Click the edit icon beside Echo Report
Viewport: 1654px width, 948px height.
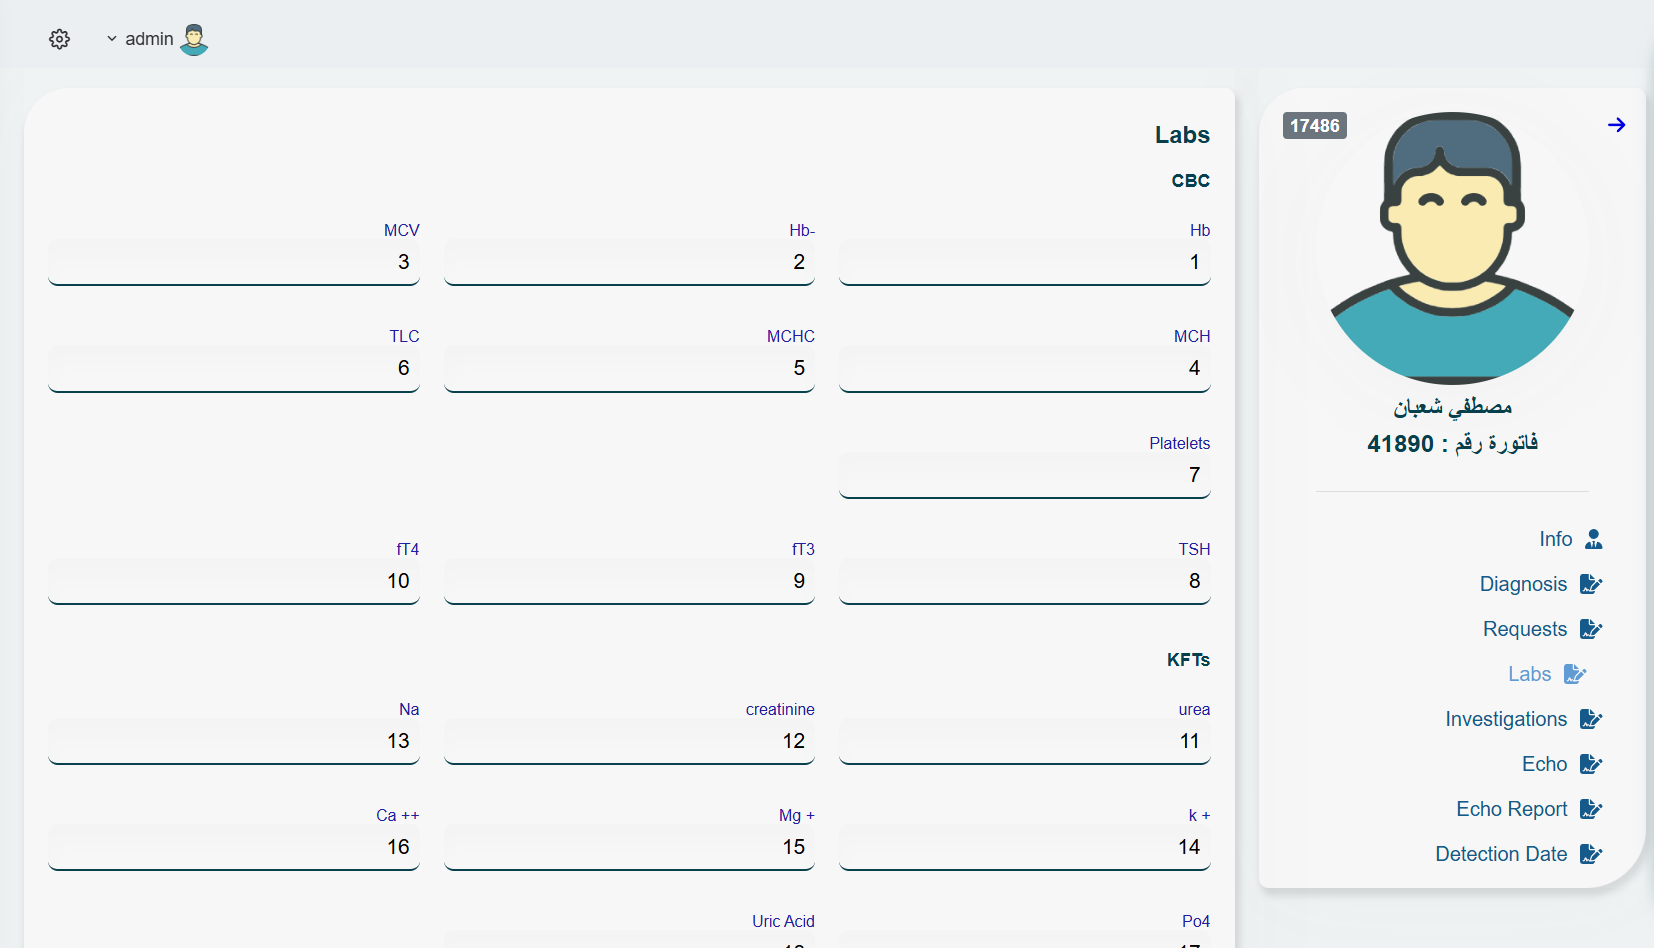pyautogui.click(x=1590, y=809)
